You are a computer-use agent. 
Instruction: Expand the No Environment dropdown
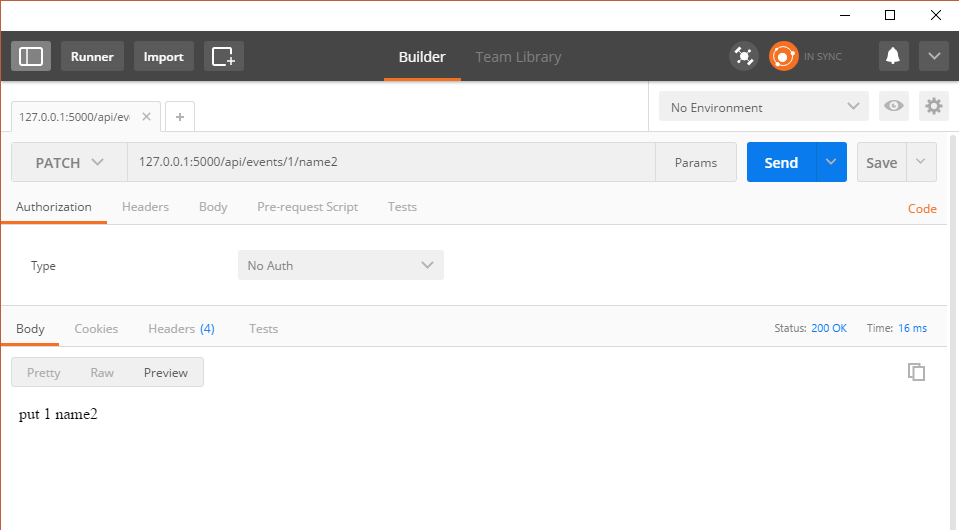click(x=764, y=107)
